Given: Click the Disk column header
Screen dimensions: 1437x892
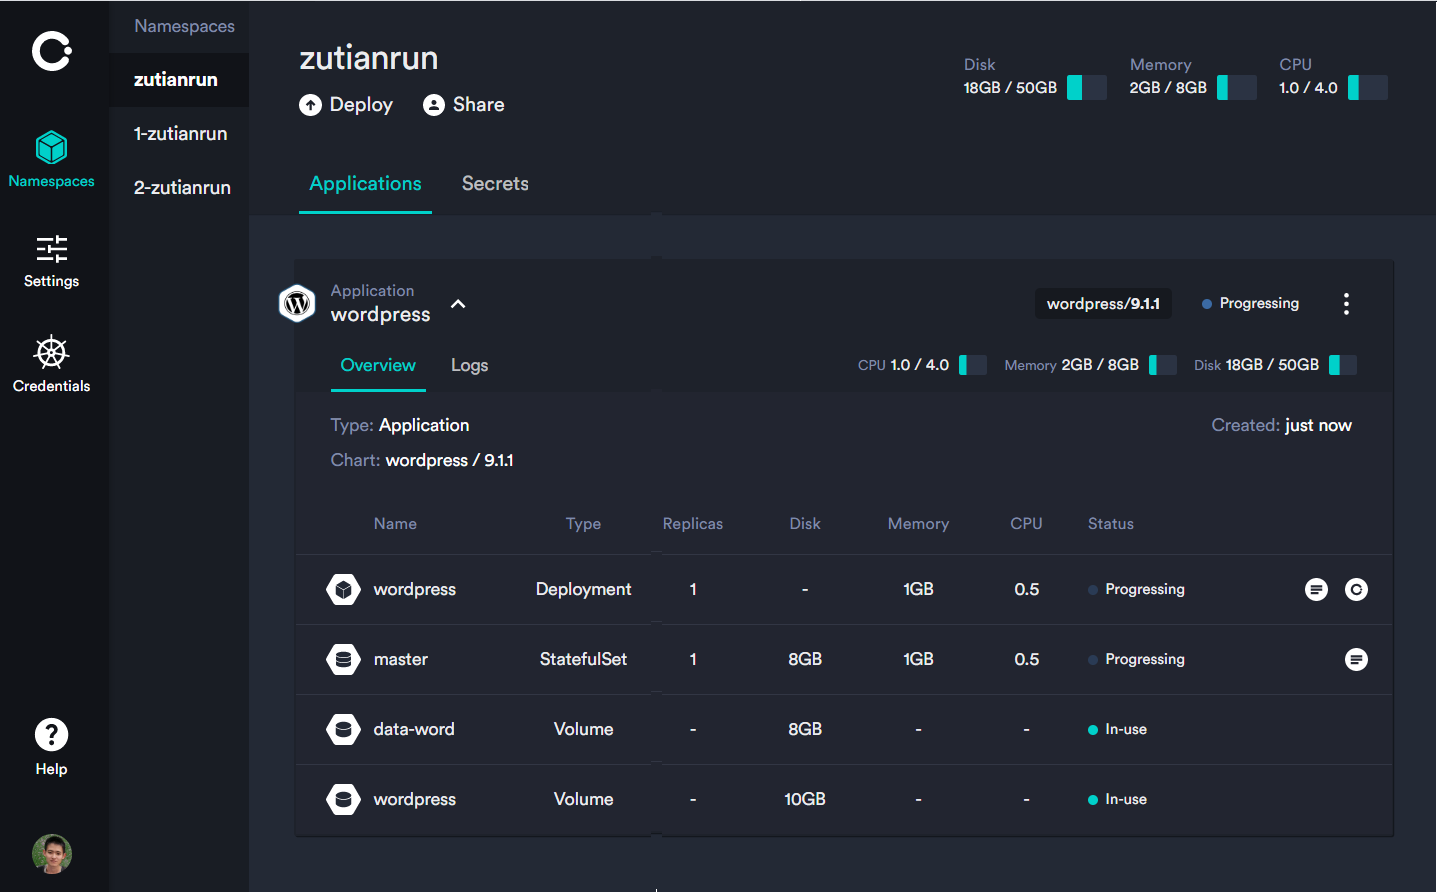Looking at the screenshot, I should 805,524.
